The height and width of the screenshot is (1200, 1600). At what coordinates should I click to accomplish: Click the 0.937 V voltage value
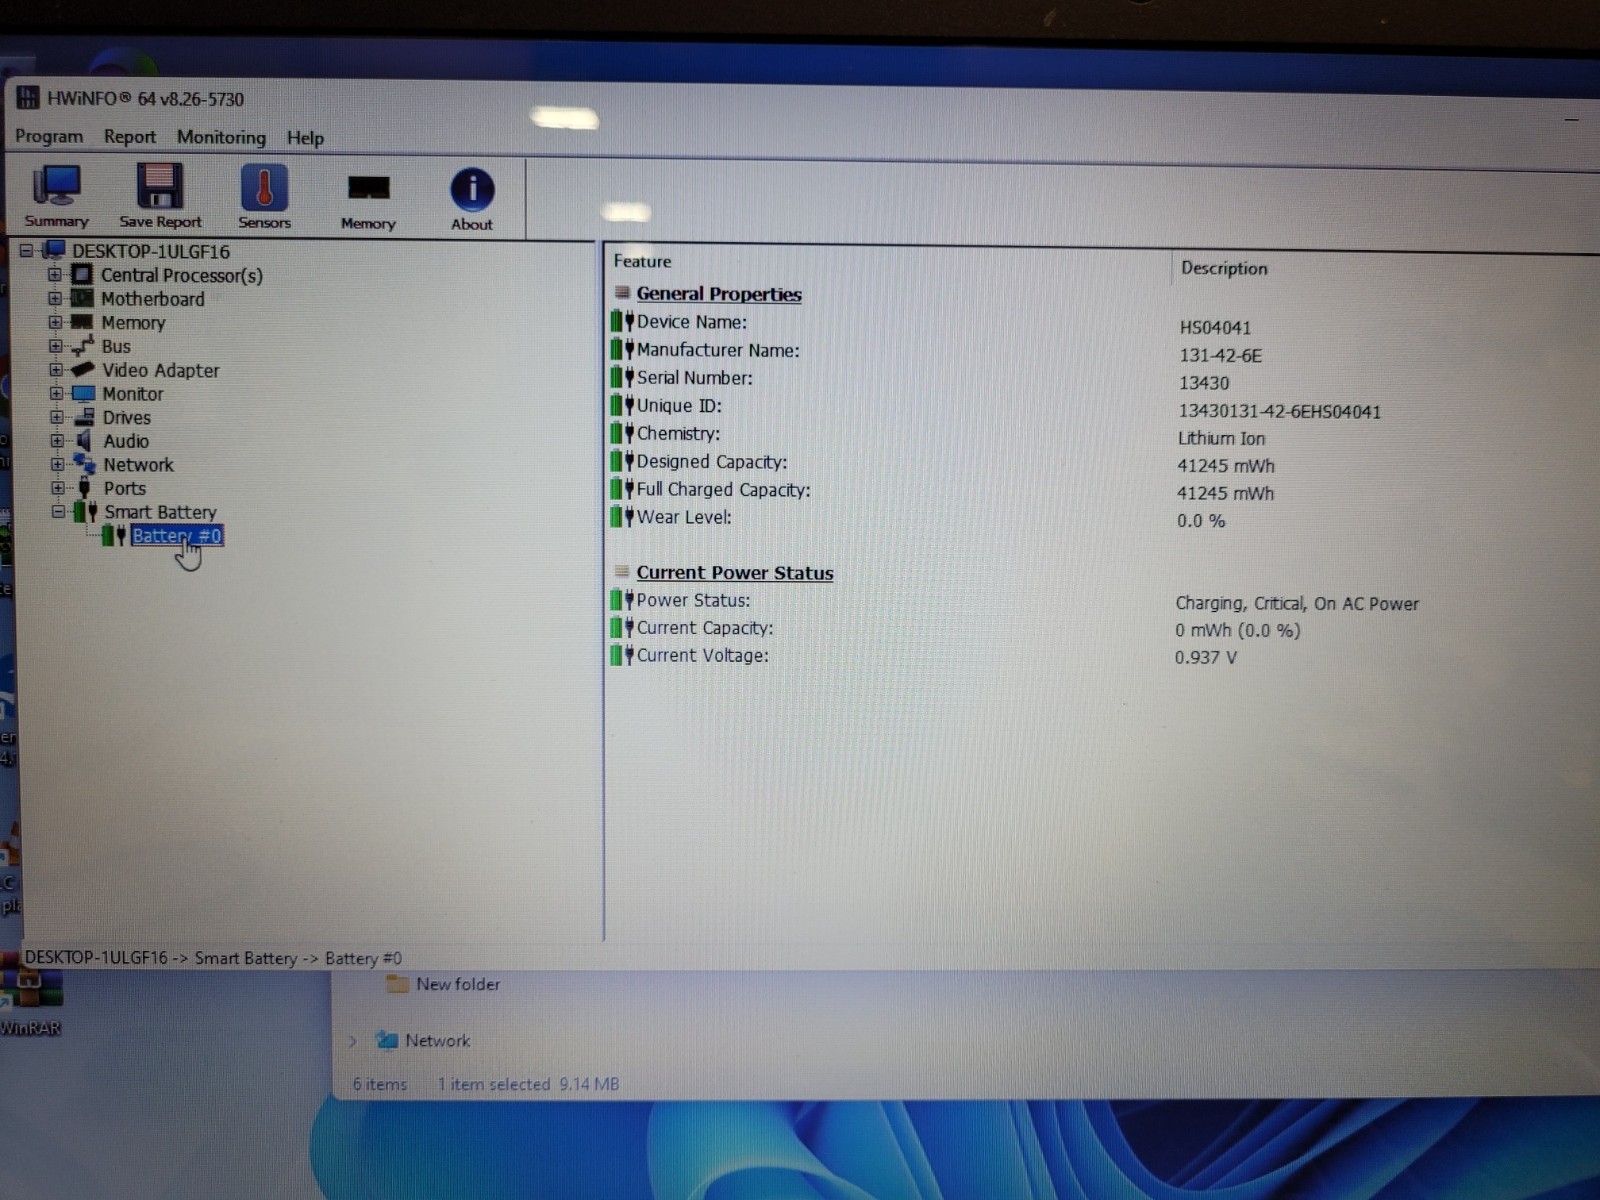(1206, 658)
